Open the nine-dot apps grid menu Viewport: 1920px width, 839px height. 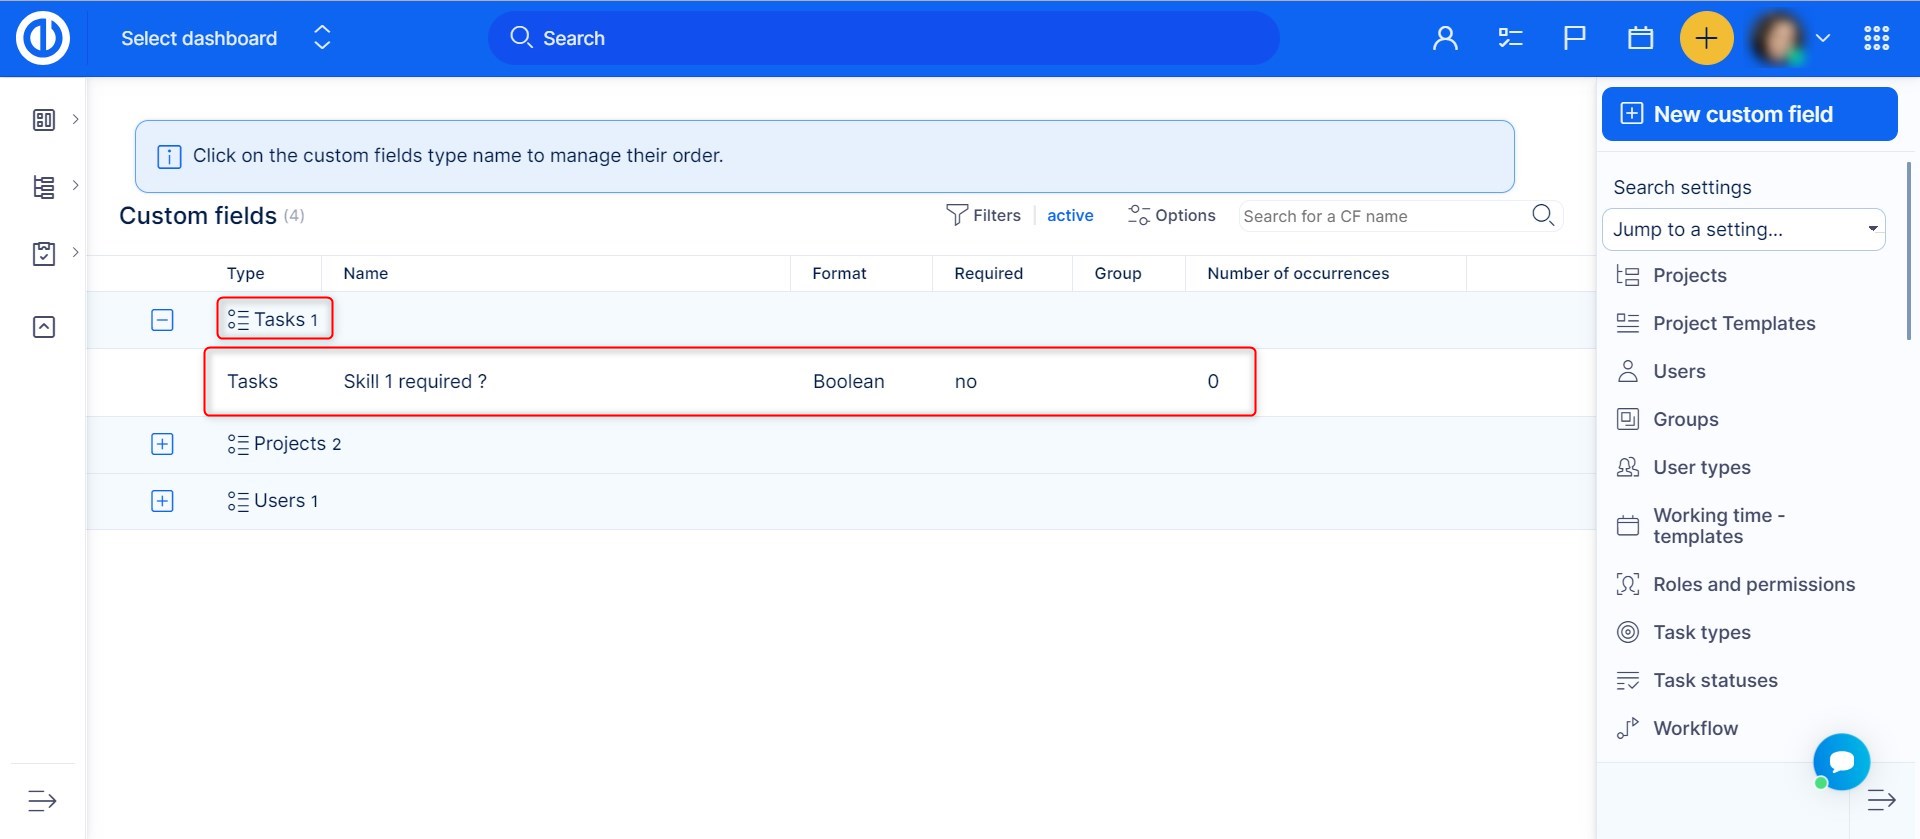pyautogui.click(x=1876, y=39)
